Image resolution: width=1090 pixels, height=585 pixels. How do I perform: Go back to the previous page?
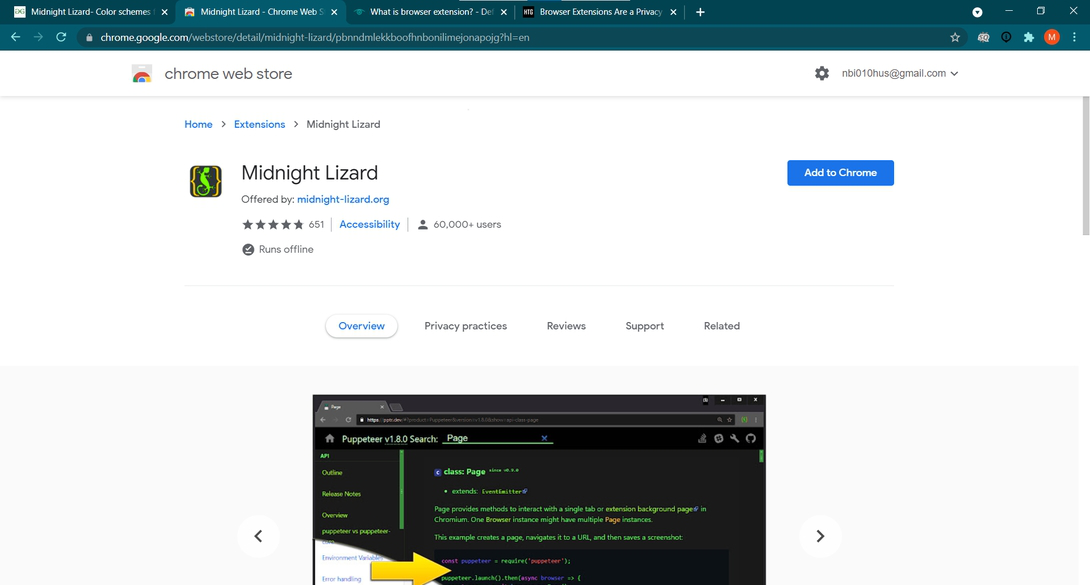15,37
